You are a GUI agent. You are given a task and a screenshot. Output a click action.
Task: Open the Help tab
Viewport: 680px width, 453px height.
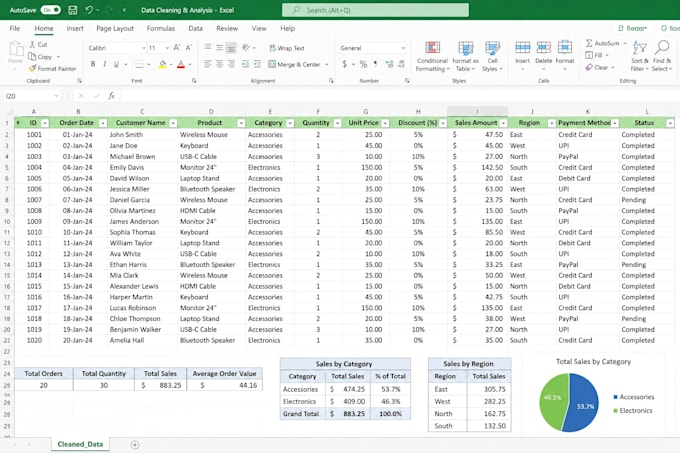tap(287, 28)
